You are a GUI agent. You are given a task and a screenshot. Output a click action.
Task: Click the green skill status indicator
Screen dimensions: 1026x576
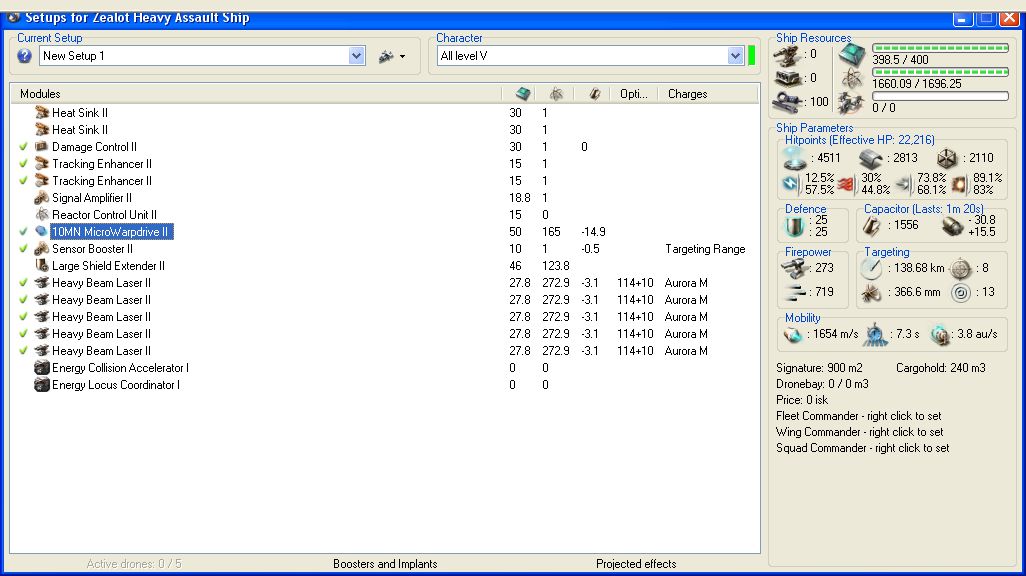[x=751, y=56]
